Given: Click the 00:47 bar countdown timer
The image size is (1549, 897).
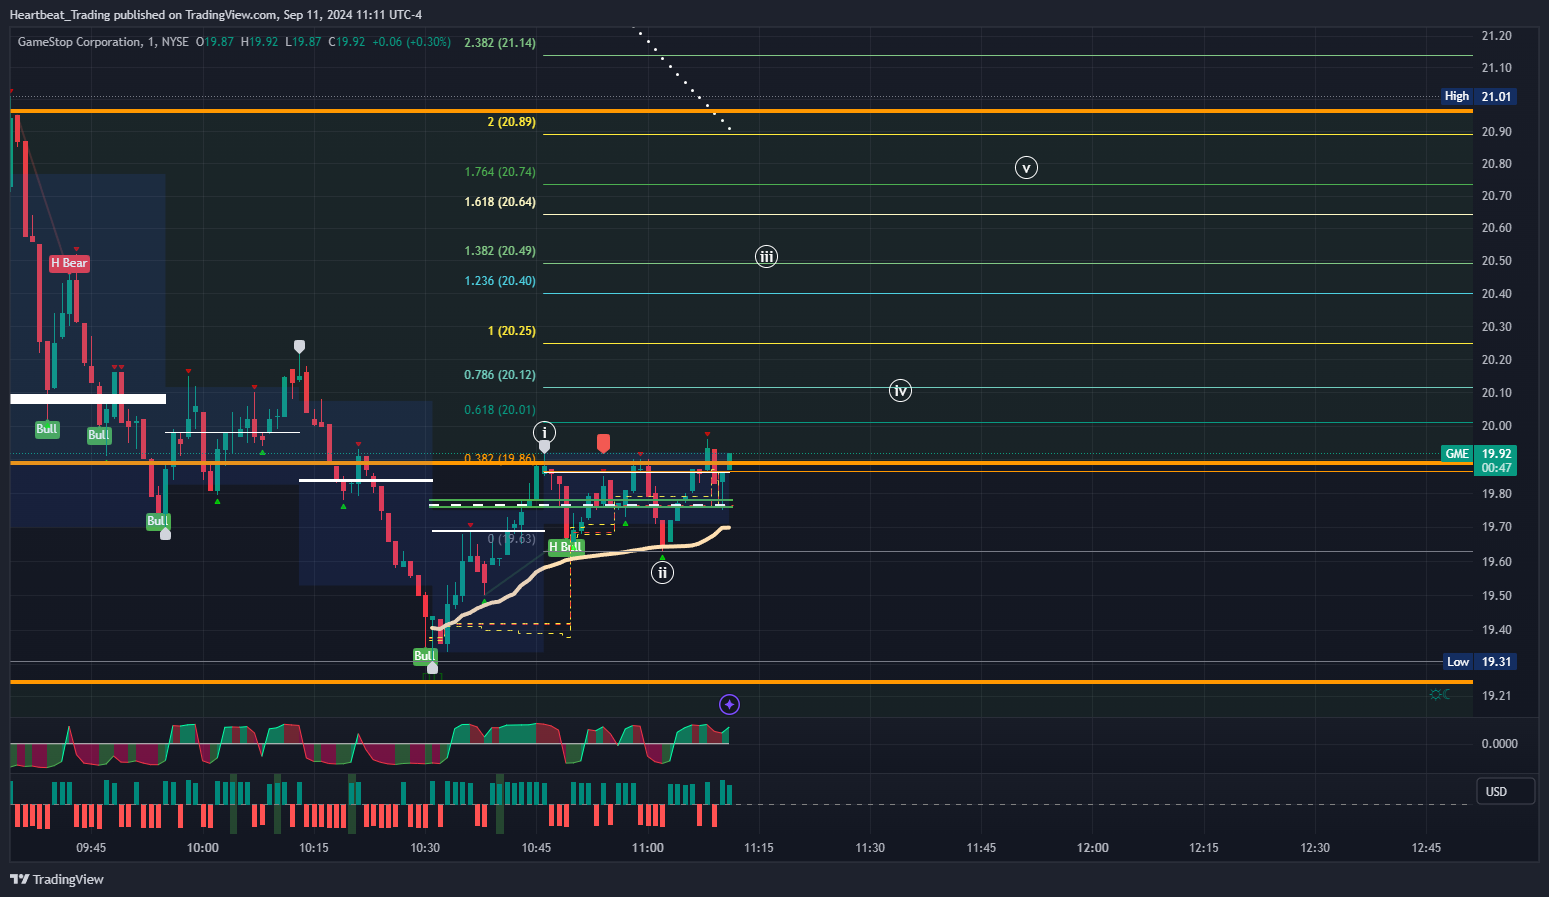Looking at the screenshot, I should (x=1496, y=468).
